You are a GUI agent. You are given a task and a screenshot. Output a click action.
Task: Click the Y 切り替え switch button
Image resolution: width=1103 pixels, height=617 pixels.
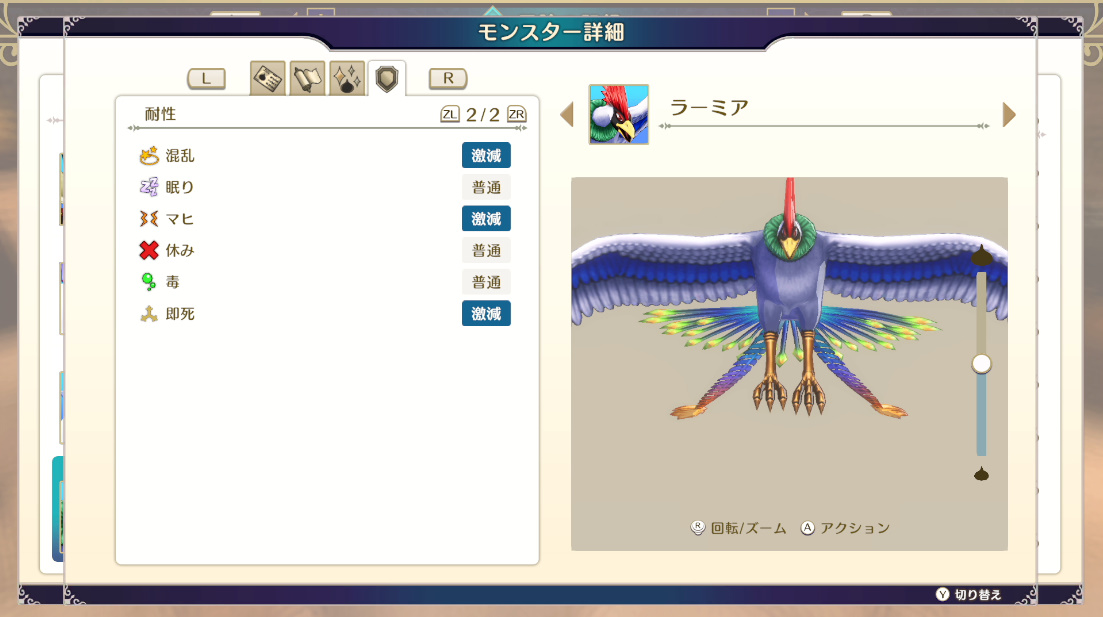point(969,594)
